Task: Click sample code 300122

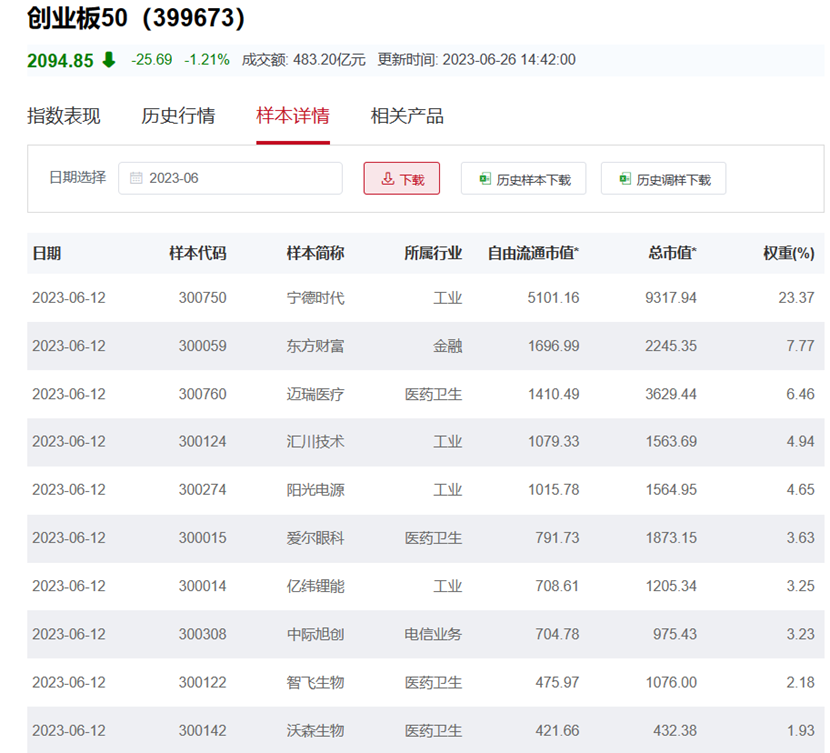Action: (x=202, y=682)
